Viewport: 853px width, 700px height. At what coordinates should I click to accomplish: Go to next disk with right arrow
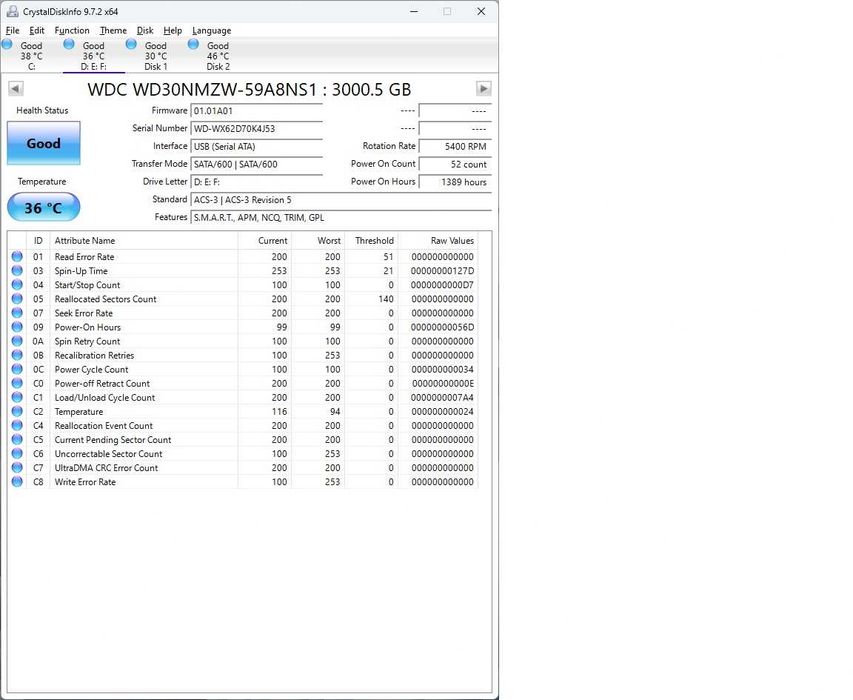pos(484,88)
